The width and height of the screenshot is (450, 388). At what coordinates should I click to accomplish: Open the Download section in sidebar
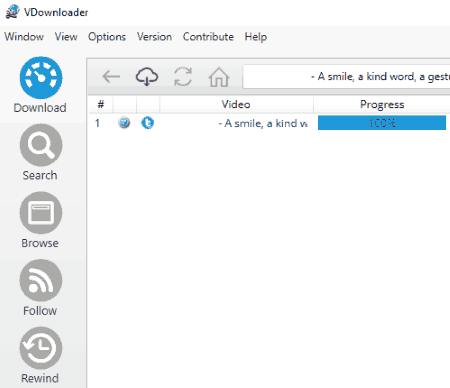point(41,85)
